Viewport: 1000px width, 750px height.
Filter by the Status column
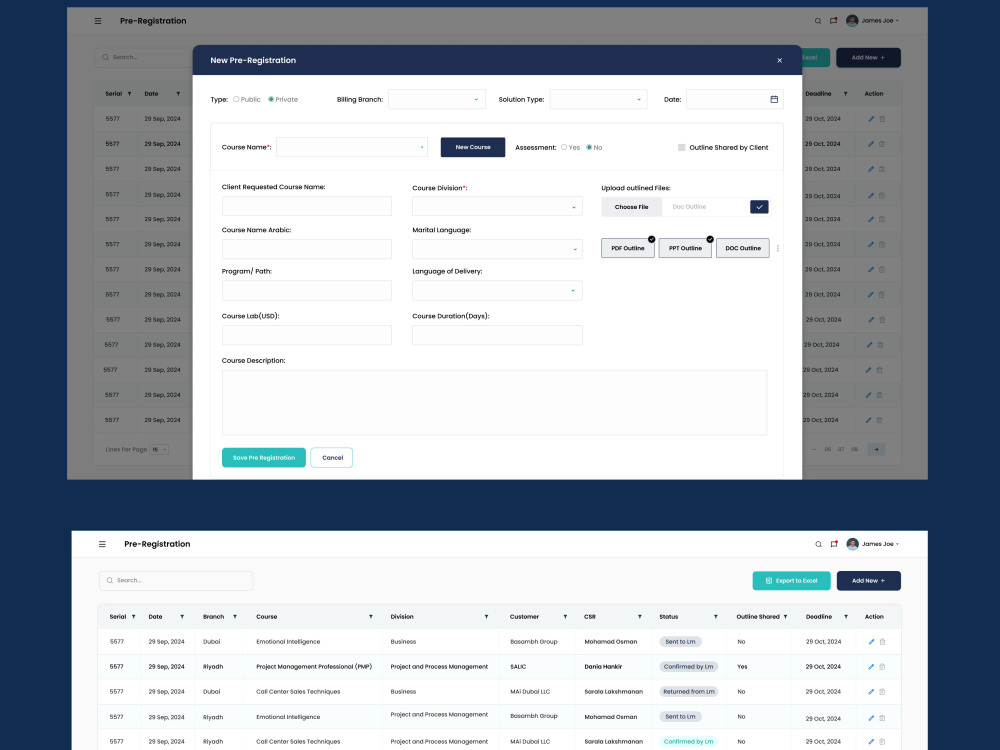[716, 617]
